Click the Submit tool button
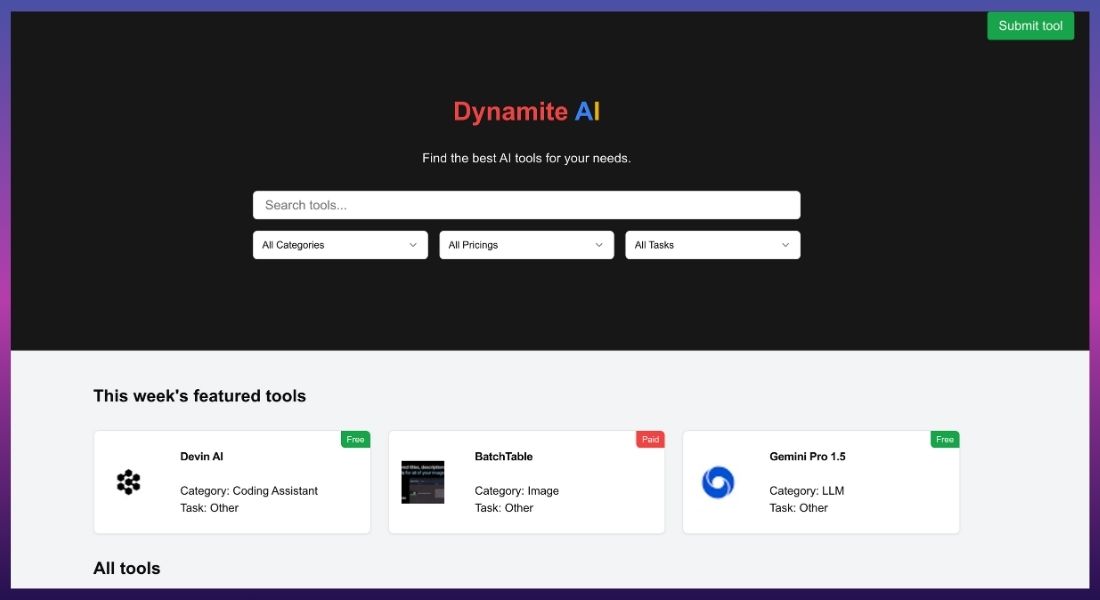1100x600 pixels. (x=1030, y=25)
